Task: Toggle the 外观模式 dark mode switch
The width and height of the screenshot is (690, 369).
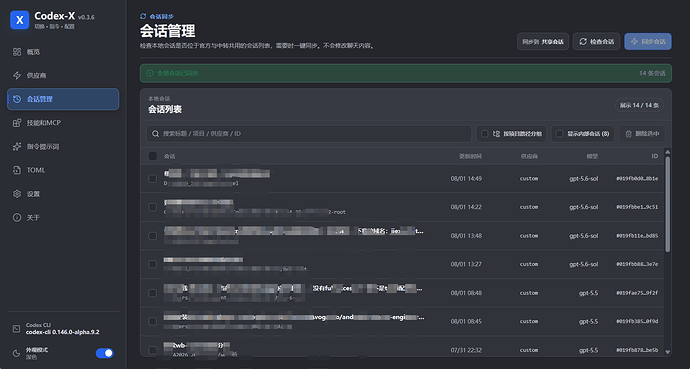Action: 104,353
